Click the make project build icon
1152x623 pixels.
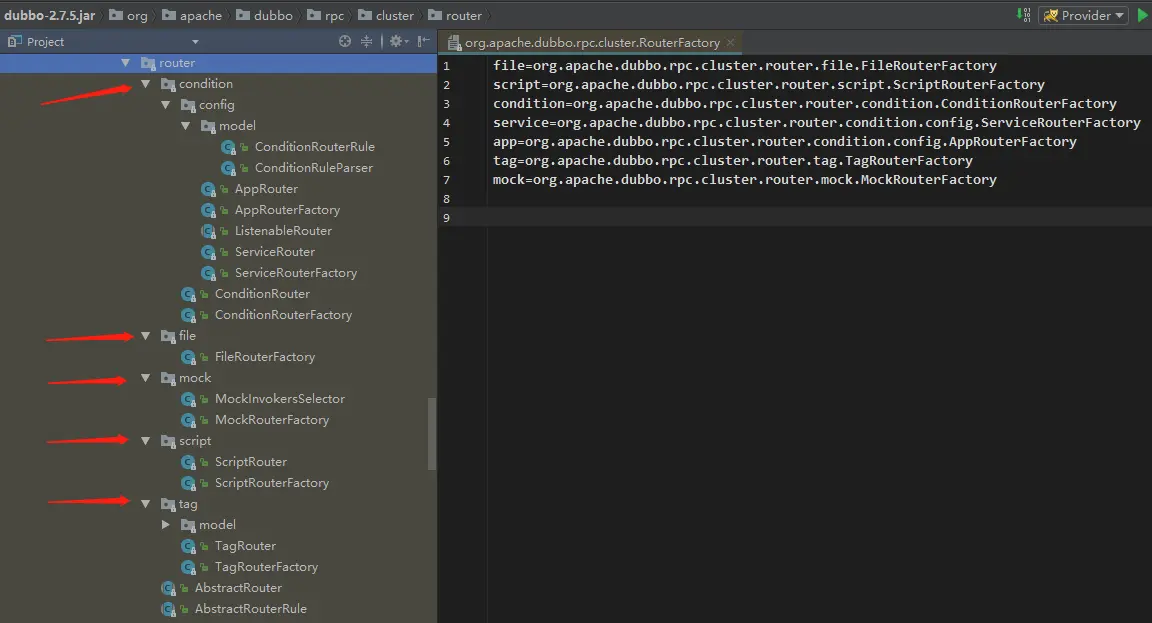point(1024,15)
